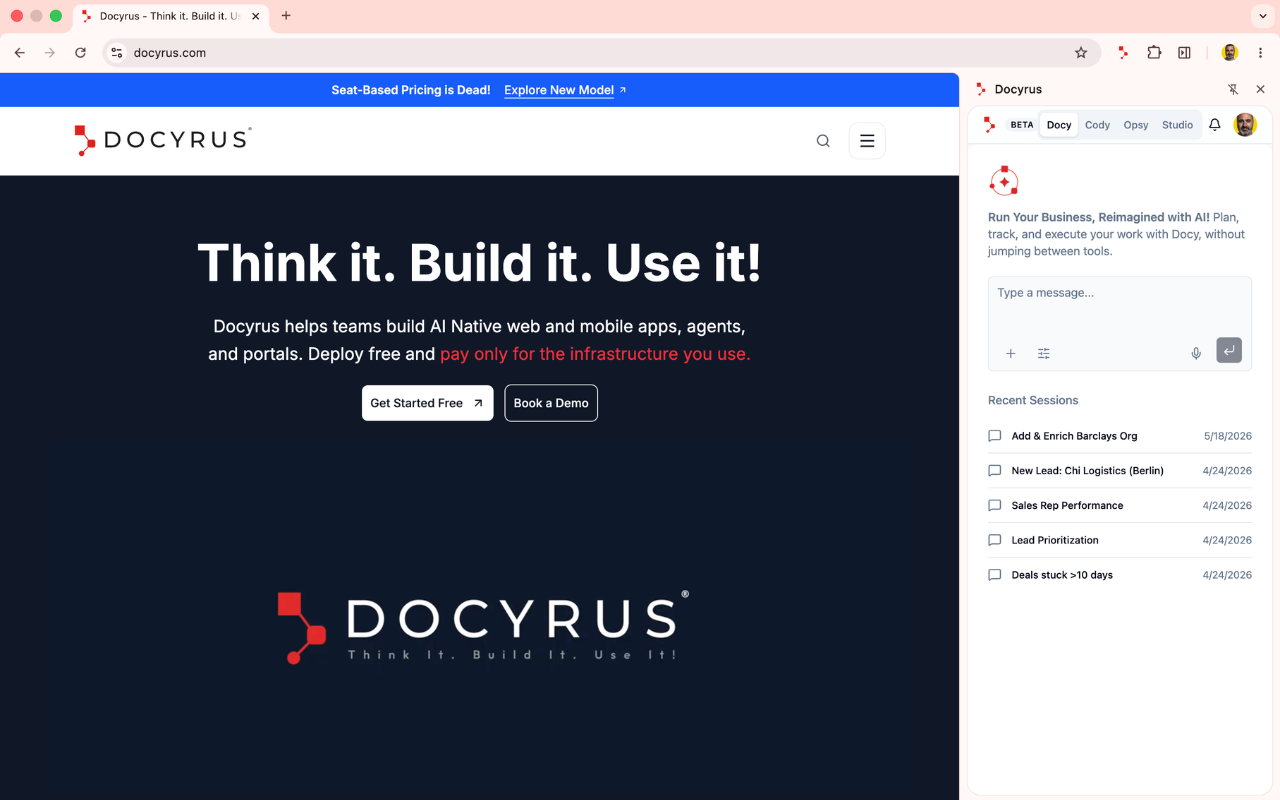This screenshot has height=800, width=1280.
Task: Reload the page
Action: 81,53
